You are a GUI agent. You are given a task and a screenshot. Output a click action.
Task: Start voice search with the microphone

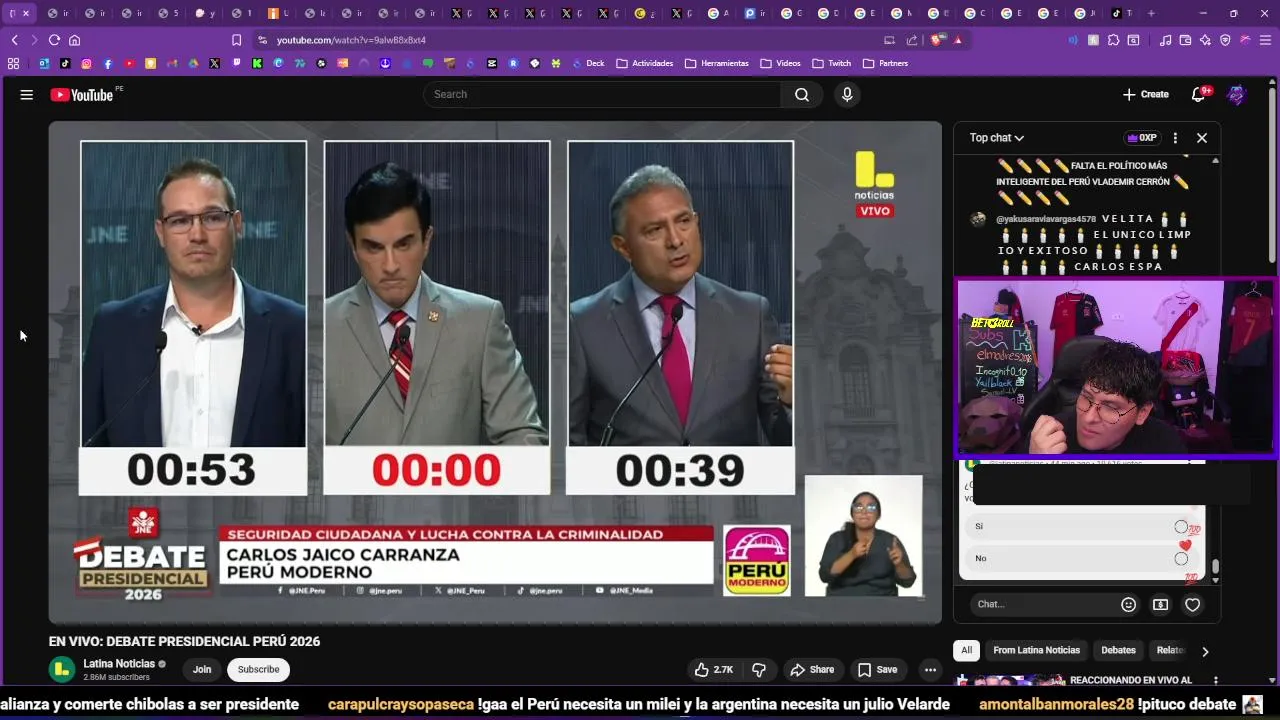[847, 94]
